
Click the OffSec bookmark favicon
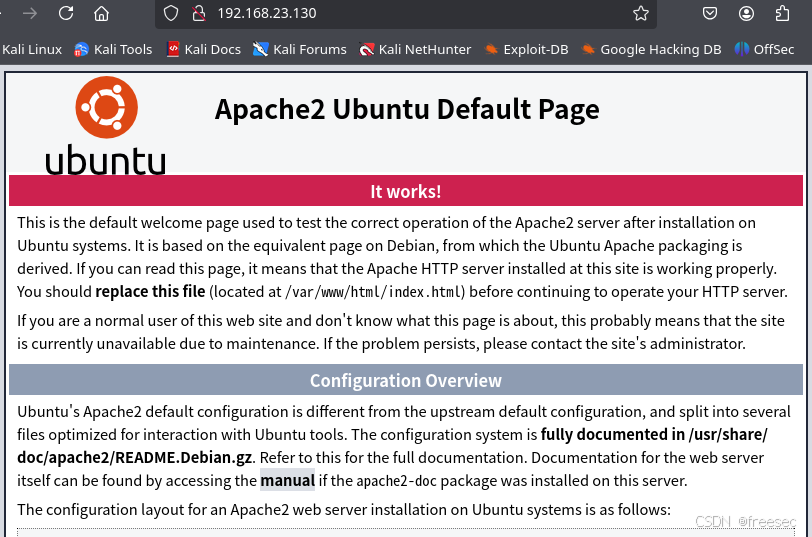tap(742, 50)
